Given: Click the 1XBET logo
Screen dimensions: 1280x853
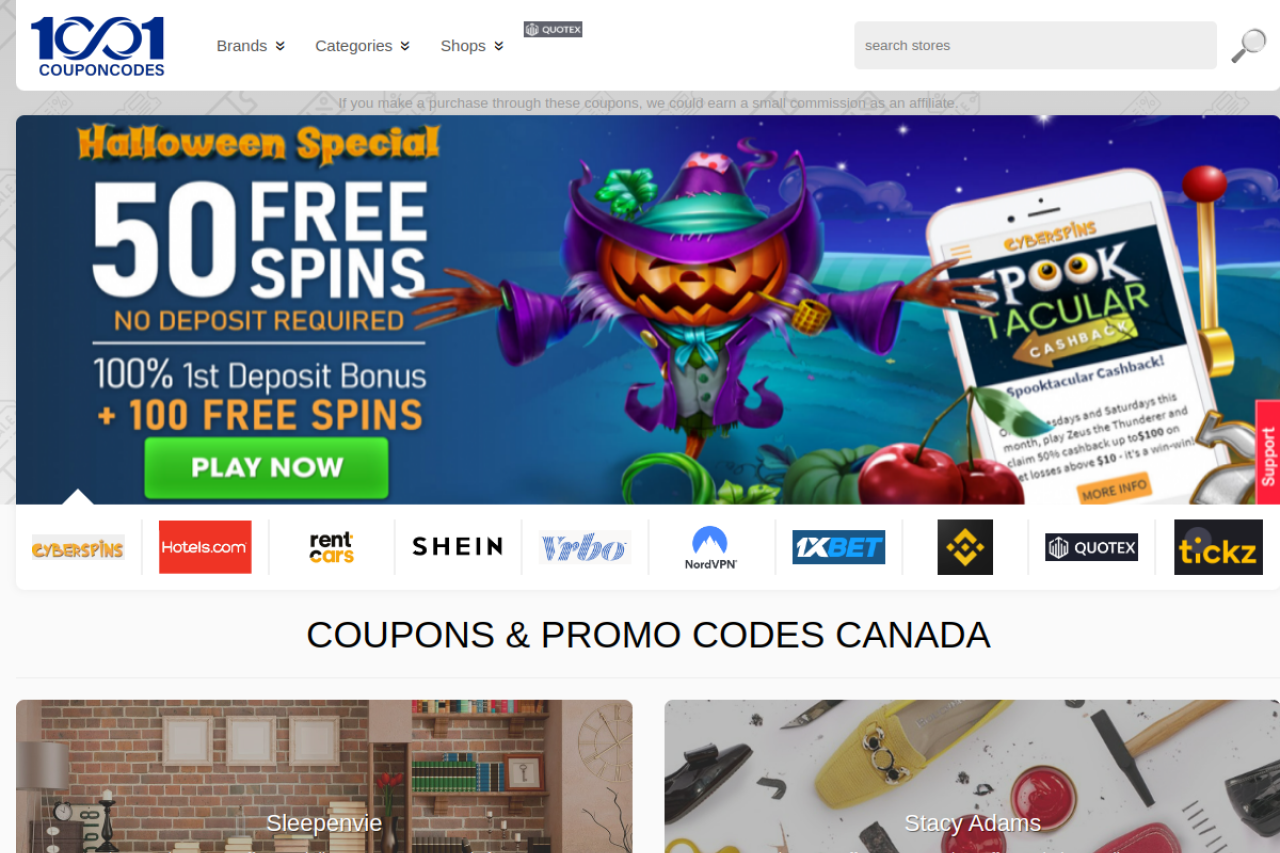Looking at the screenshot, I should pyautogui.click(x=838, y=547).
